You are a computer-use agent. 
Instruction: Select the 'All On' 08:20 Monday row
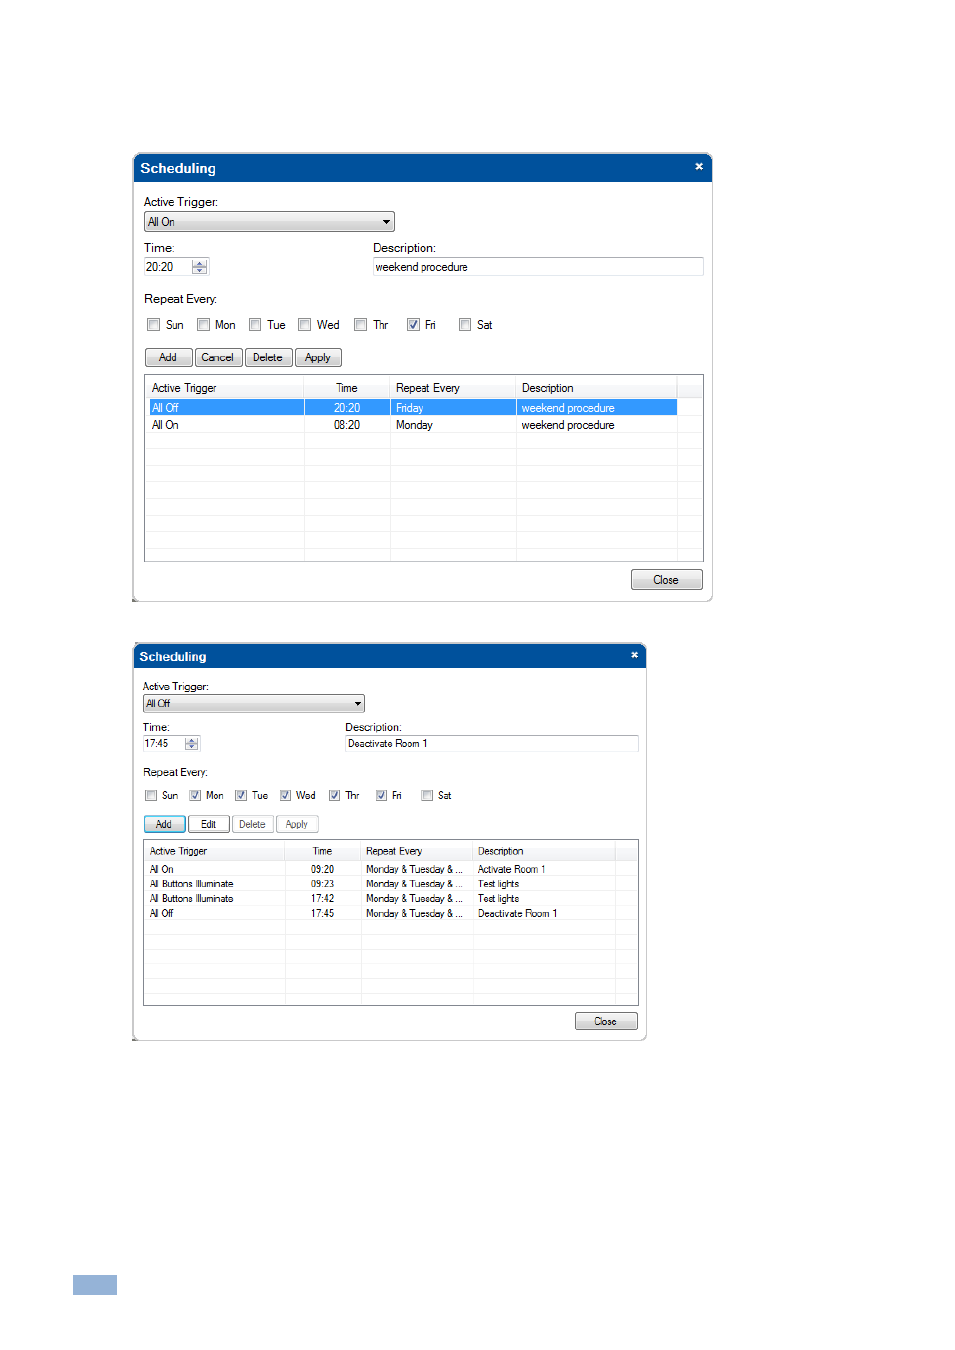412,425
